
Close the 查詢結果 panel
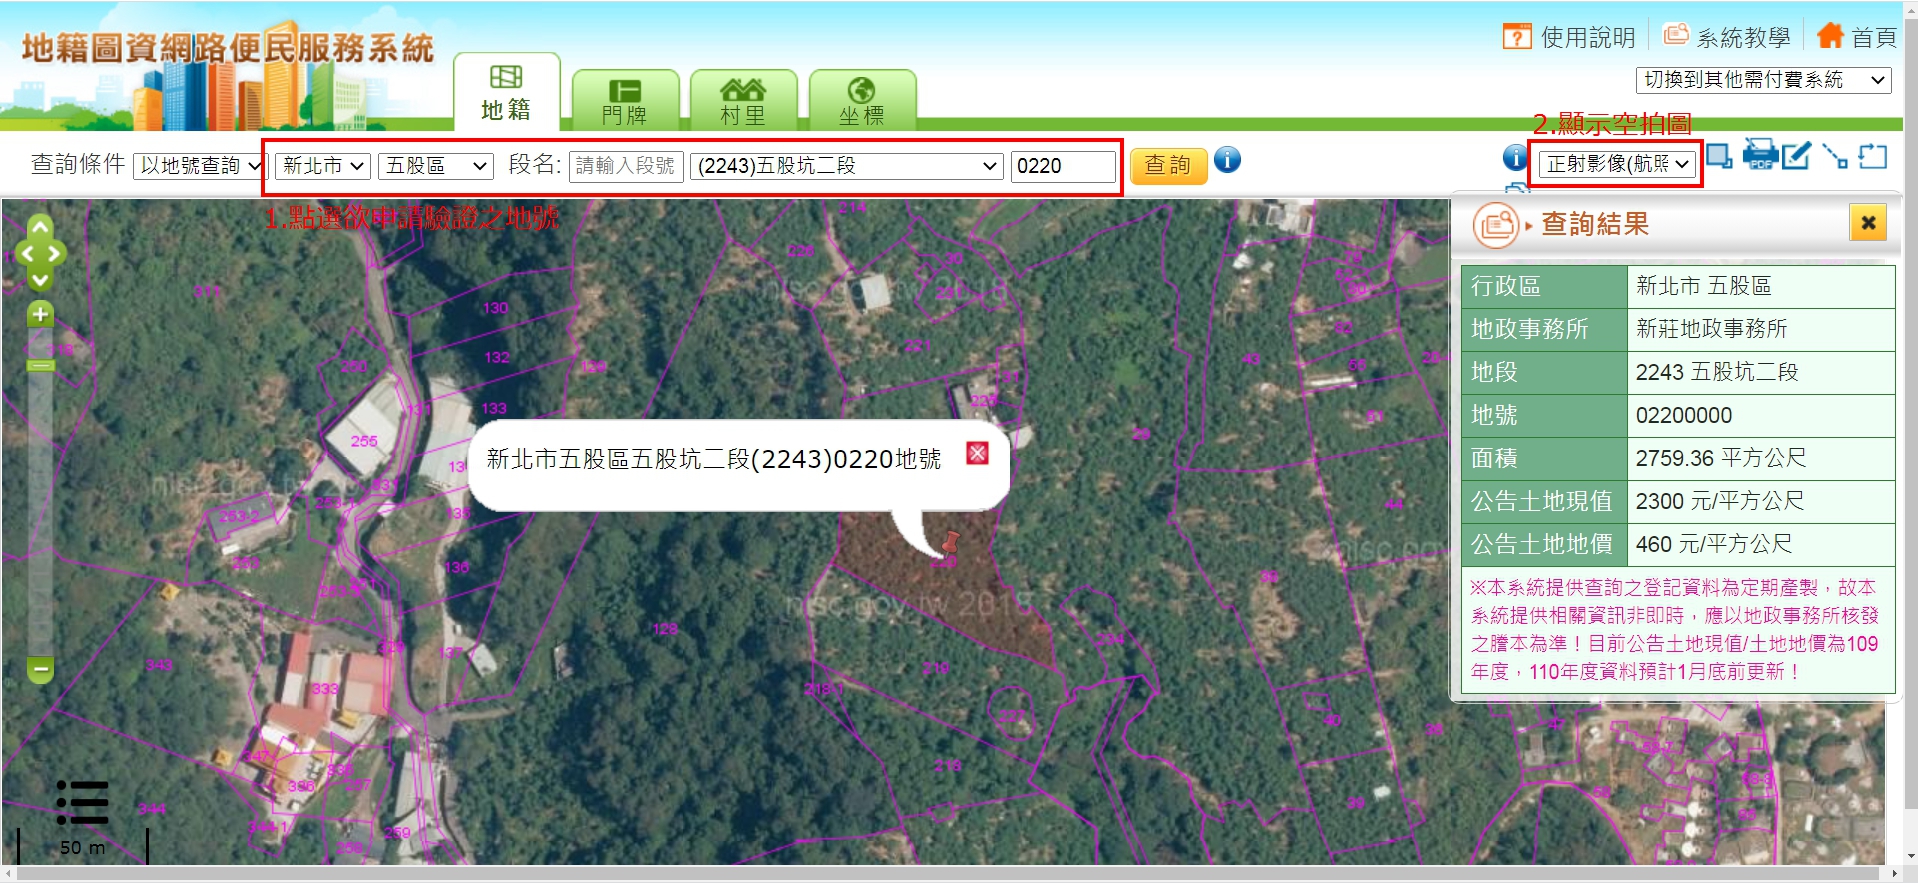click(1867, 223)
